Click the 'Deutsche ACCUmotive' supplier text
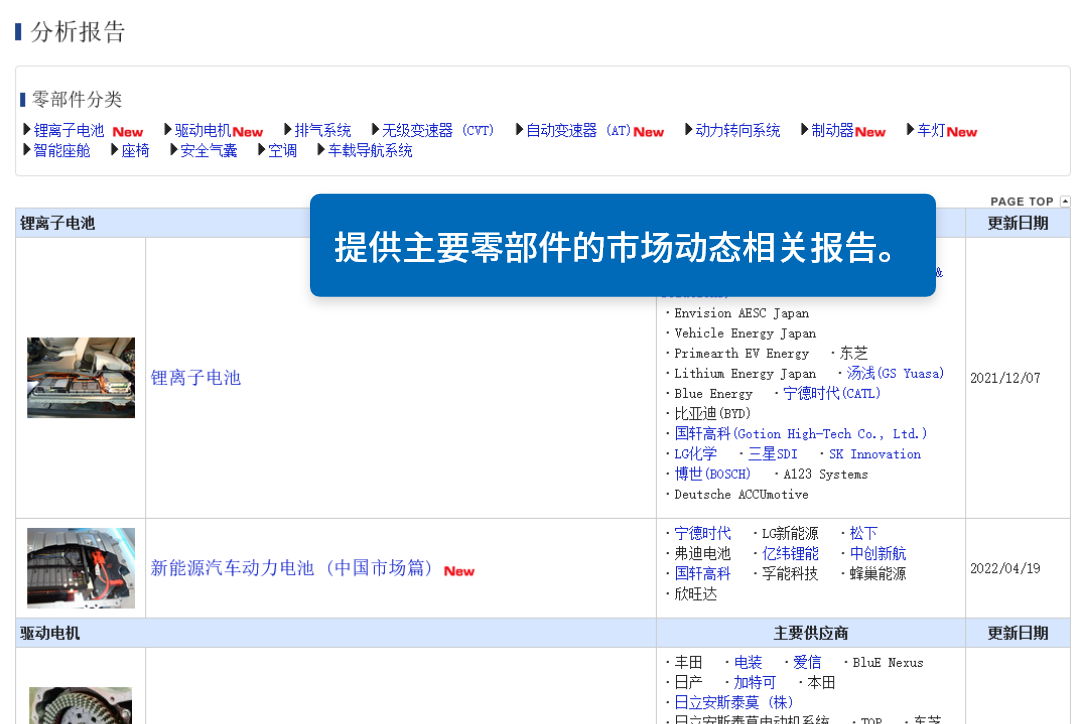 [742, 494]
